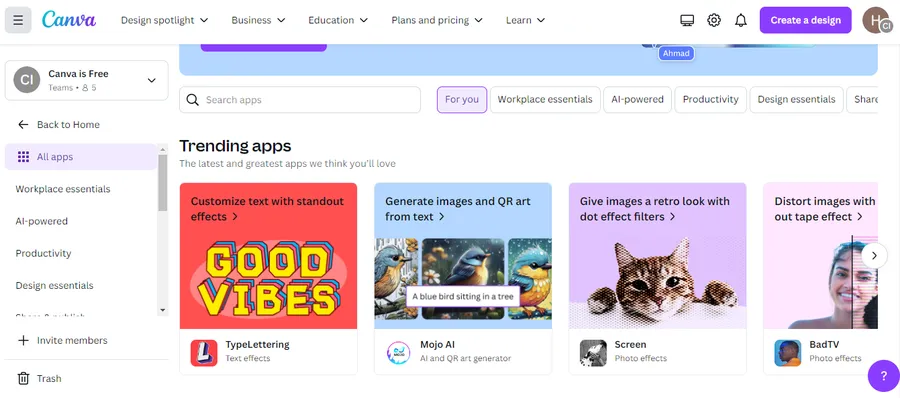Open the hamburger menu icon

coord(18,20)
